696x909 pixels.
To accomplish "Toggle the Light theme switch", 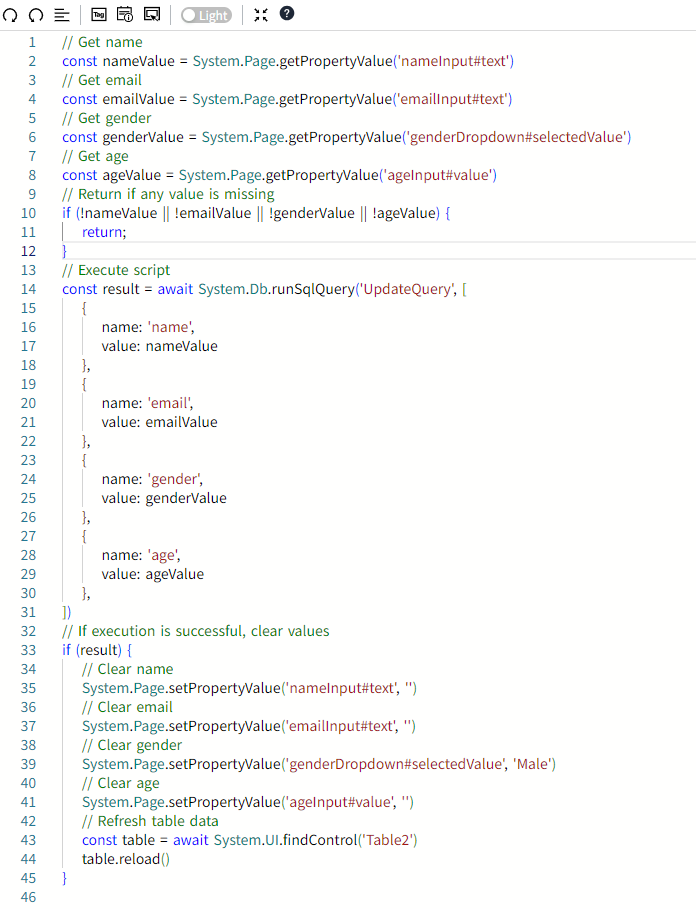I will tap(206, 15).
